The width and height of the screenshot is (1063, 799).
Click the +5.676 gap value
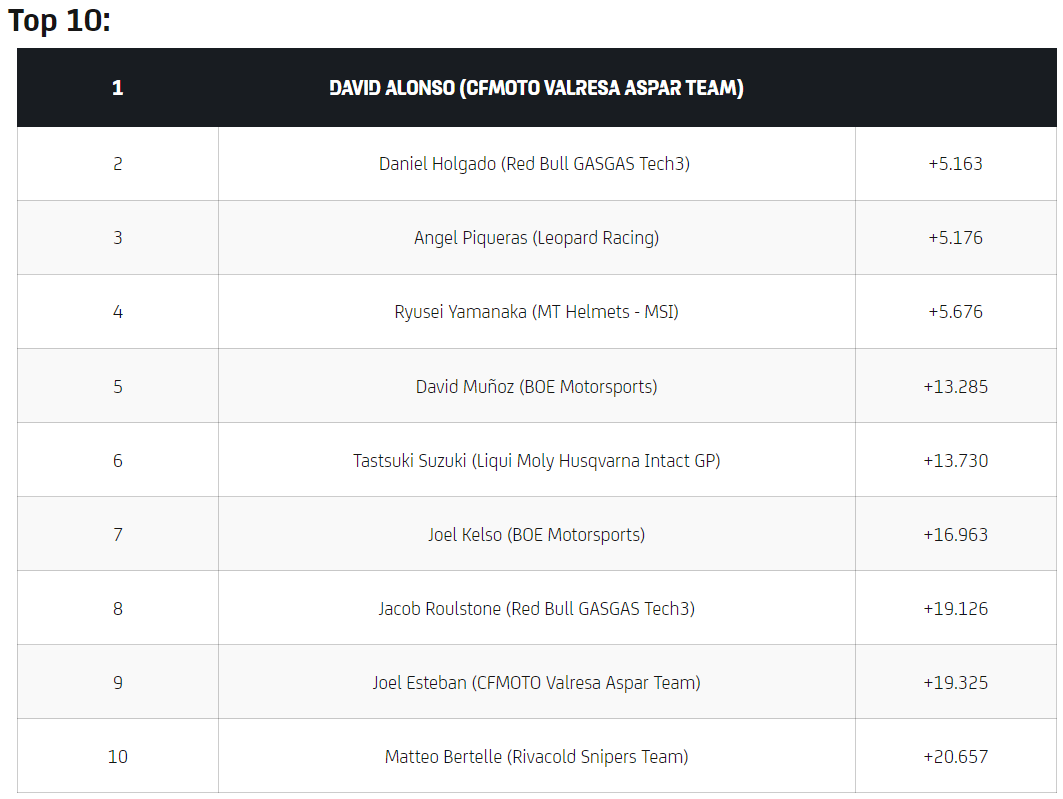955,312
